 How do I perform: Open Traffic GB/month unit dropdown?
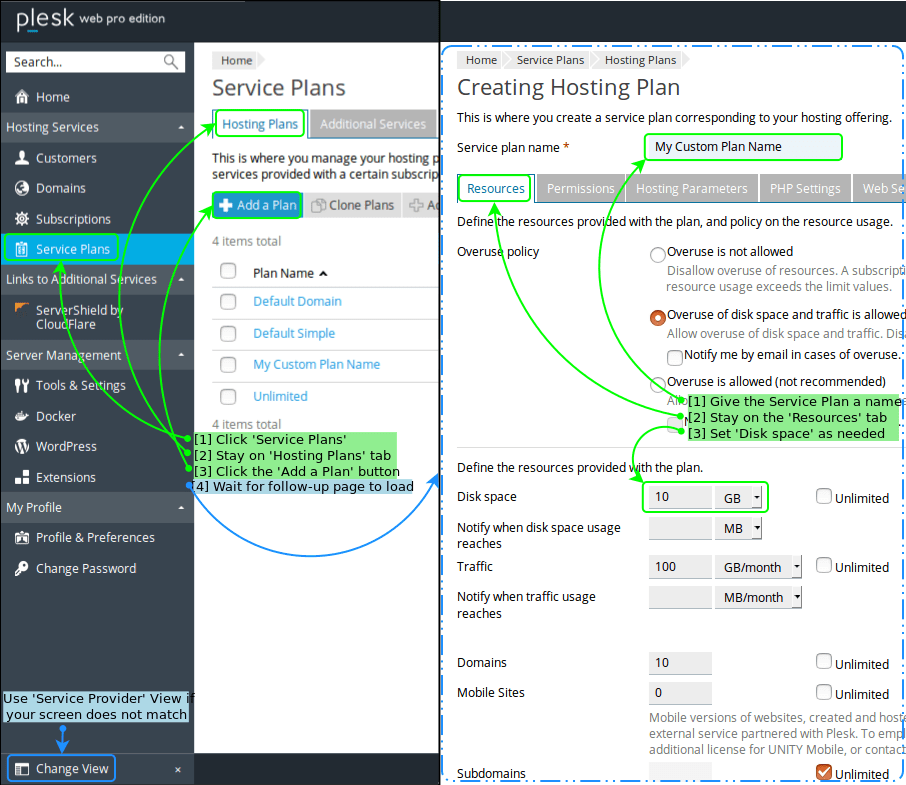[759, 567]
